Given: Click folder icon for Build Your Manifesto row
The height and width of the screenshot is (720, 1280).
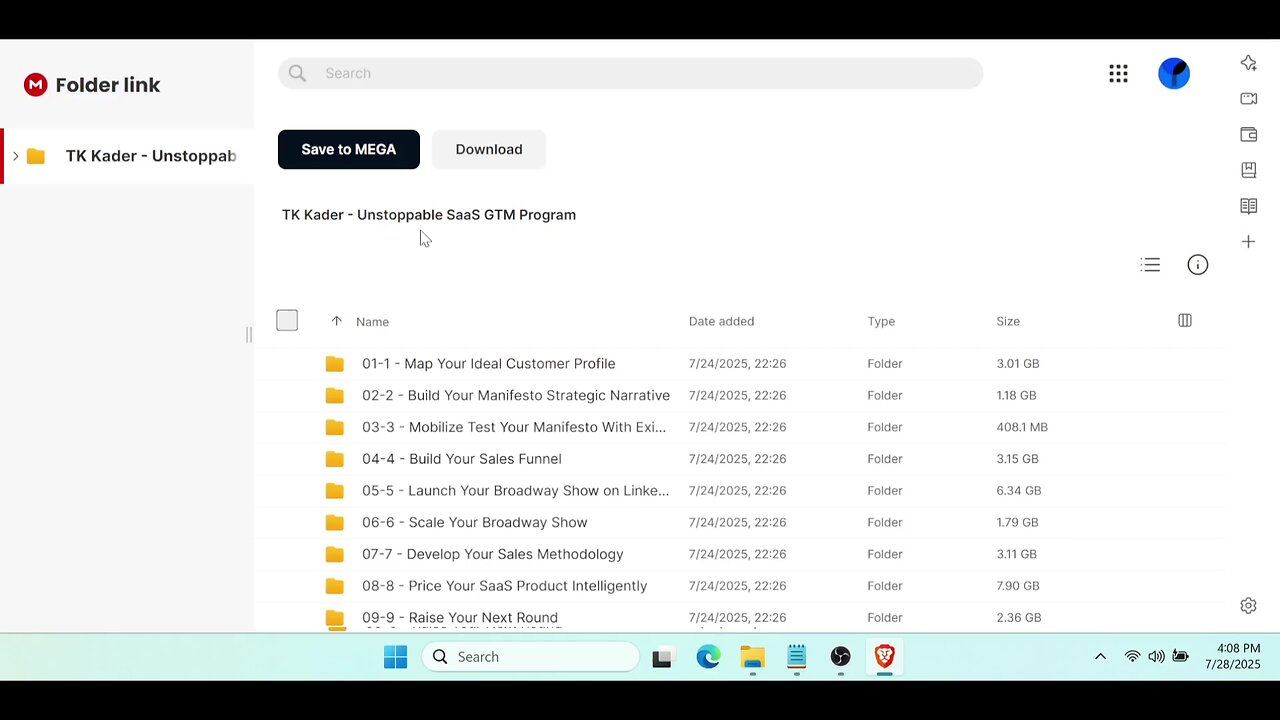Looking at the screenshot, I should [x=335, y=396].
